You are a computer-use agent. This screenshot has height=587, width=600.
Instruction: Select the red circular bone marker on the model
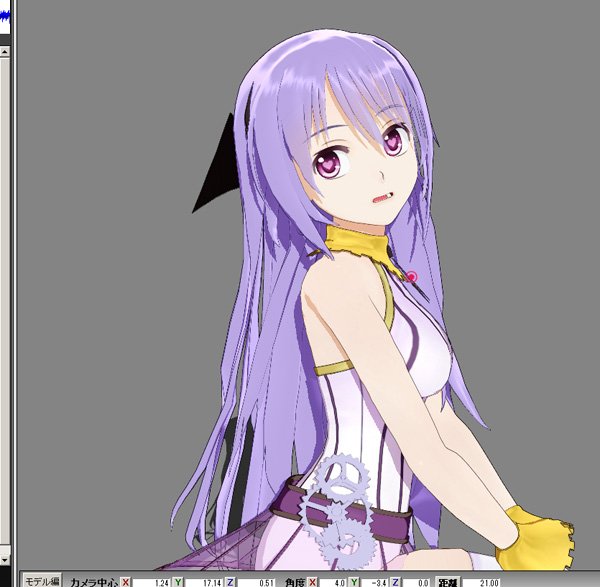pyautogui.click(x=412, y=276)
